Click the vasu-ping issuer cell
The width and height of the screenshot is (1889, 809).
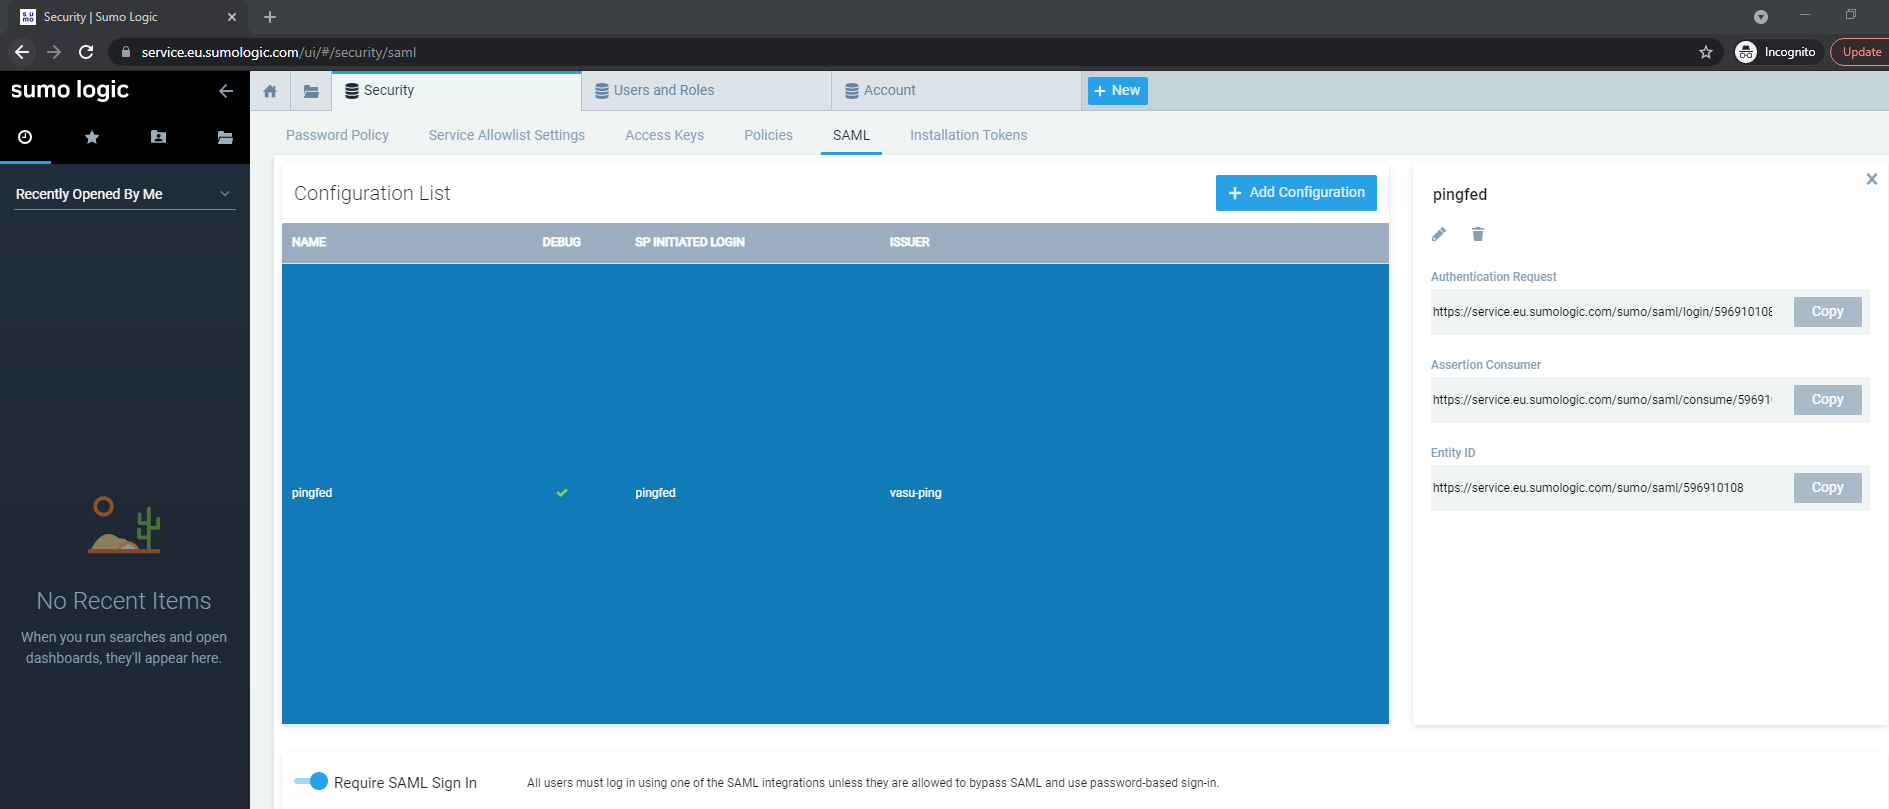click(x=916, y=493)
